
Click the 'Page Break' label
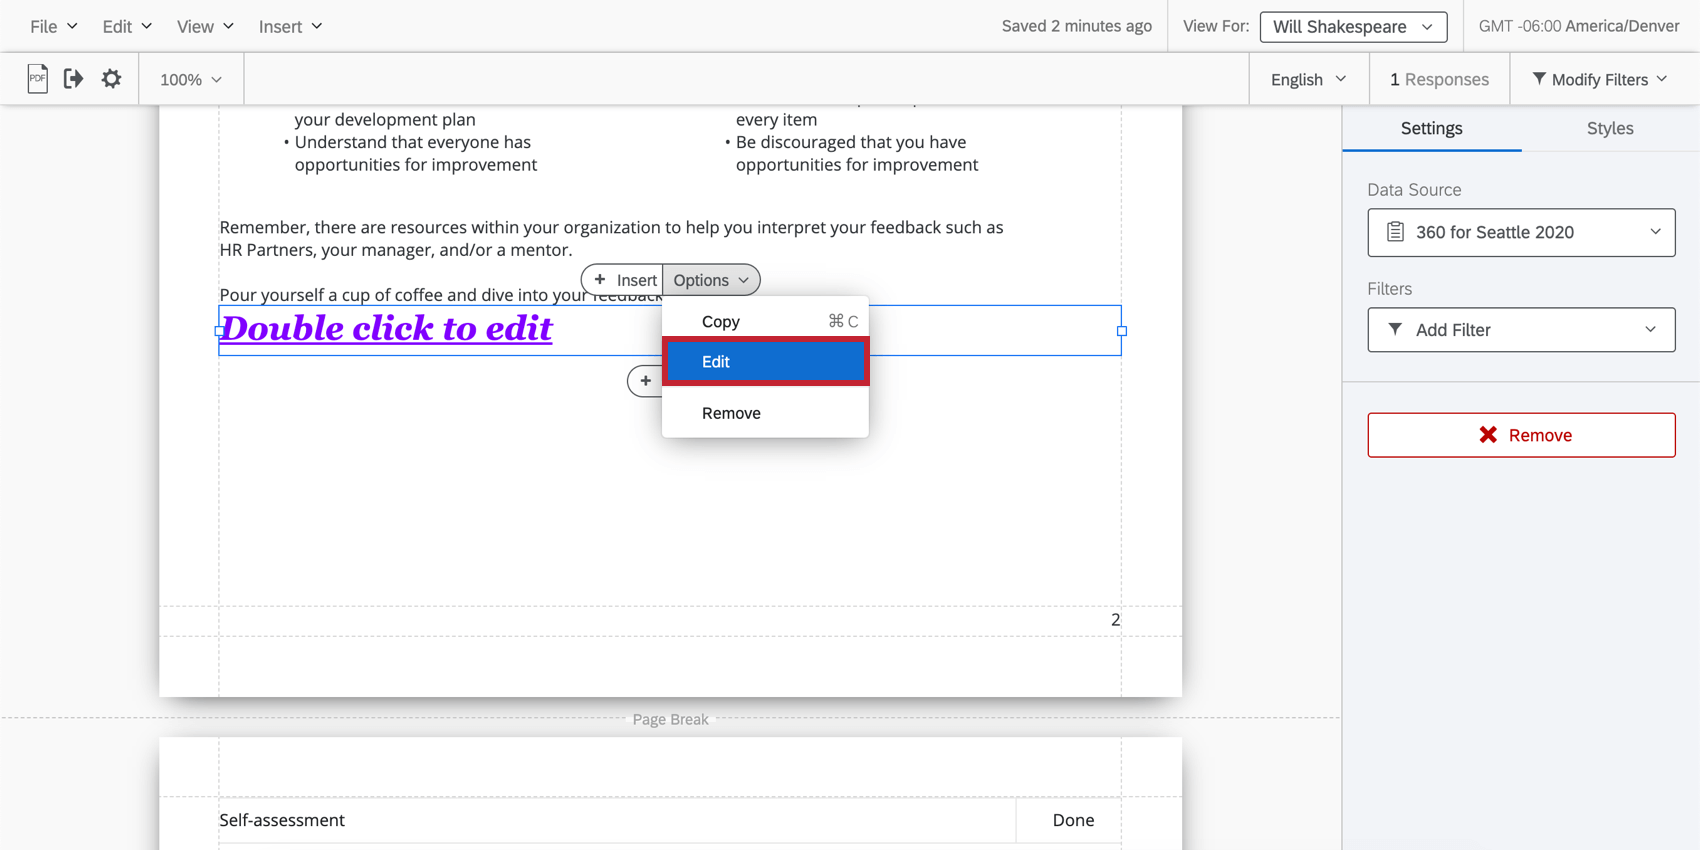(670, 719)
